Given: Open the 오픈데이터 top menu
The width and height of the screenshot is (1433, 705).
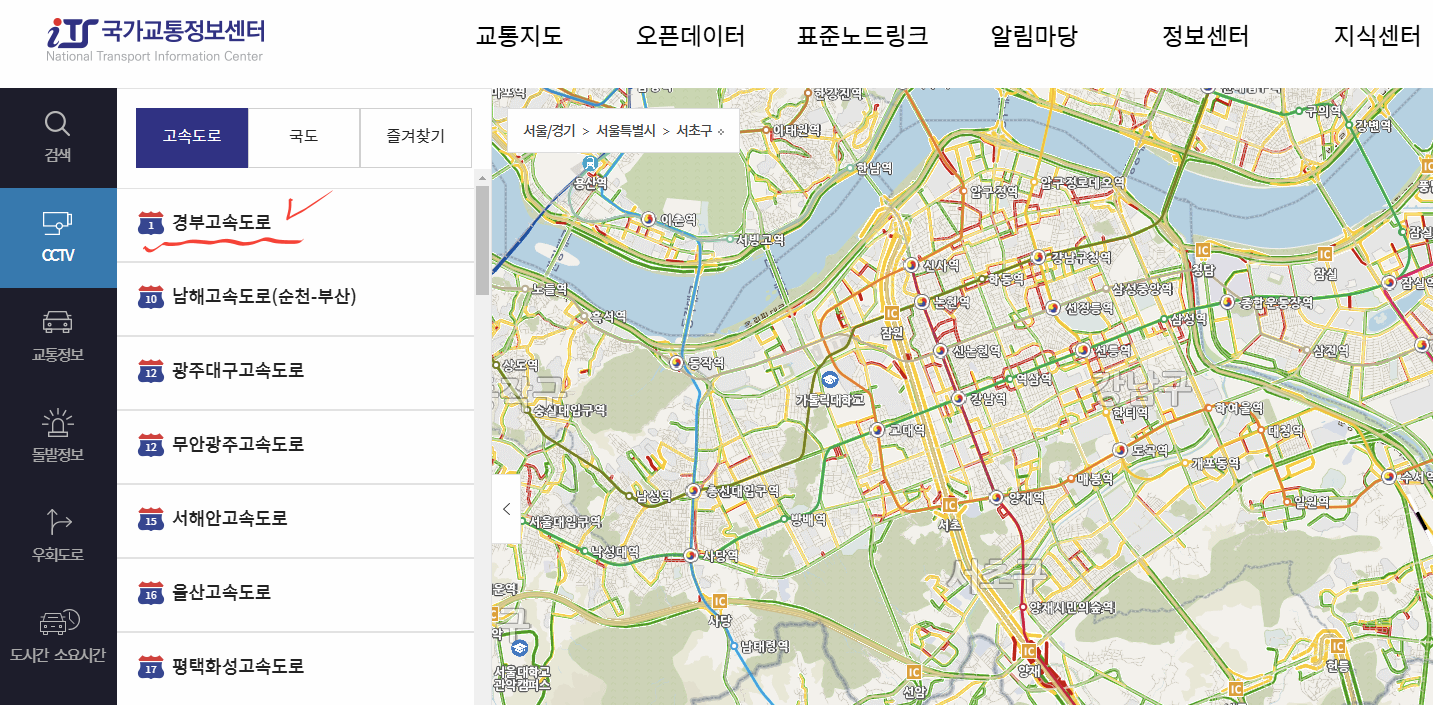Looking at the screenshot, I should click(691, 37).
